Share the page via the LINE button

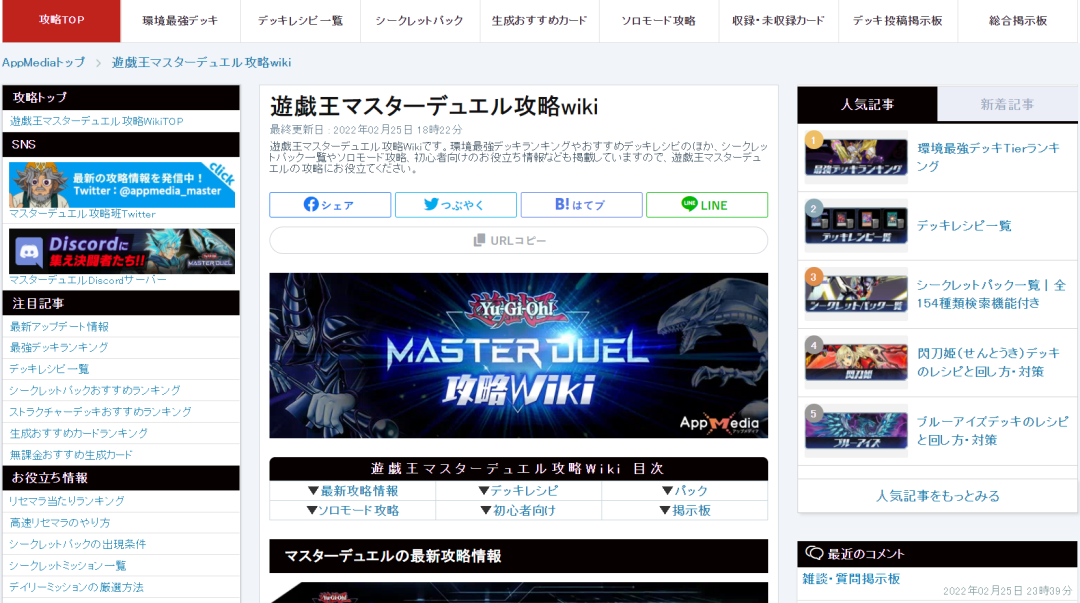tap(707, 205)
